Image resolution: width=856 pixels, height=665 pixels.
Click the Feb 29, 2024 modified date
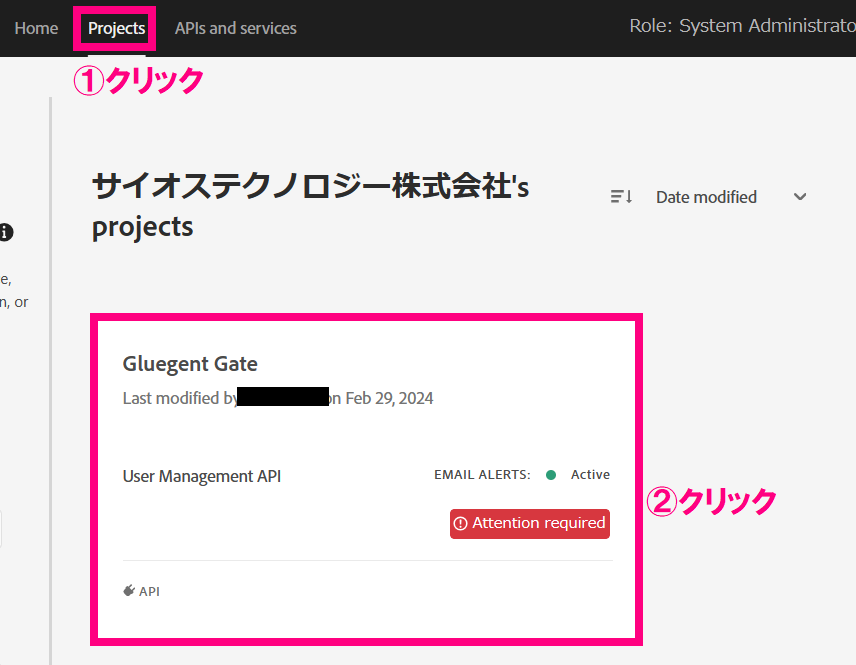pos(389,399)
